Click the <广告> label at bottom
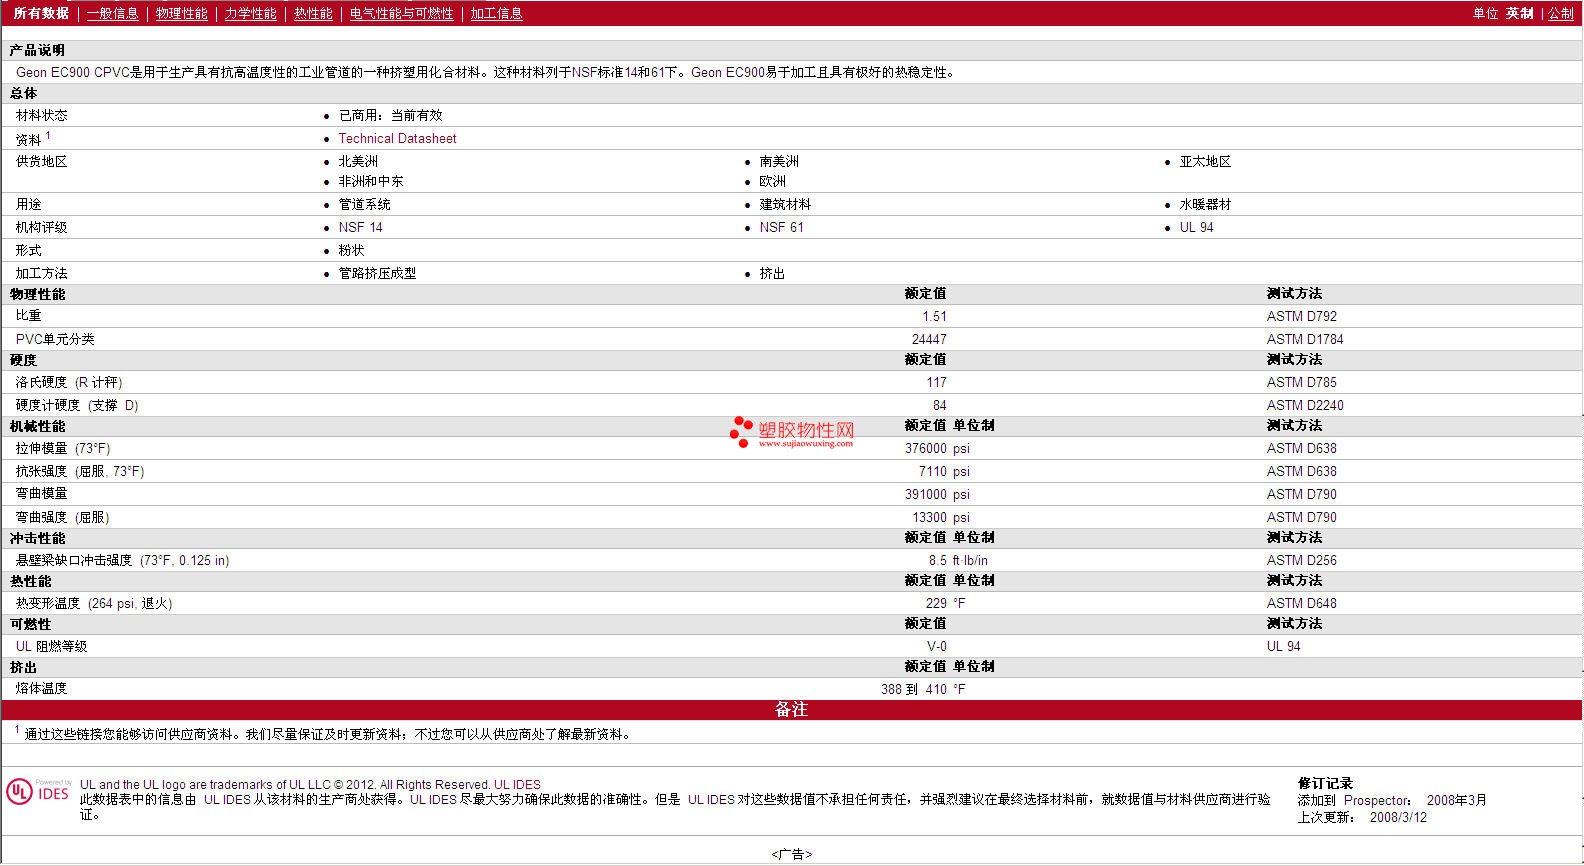This screenshot has width=1584, height=866. point(791,855)
